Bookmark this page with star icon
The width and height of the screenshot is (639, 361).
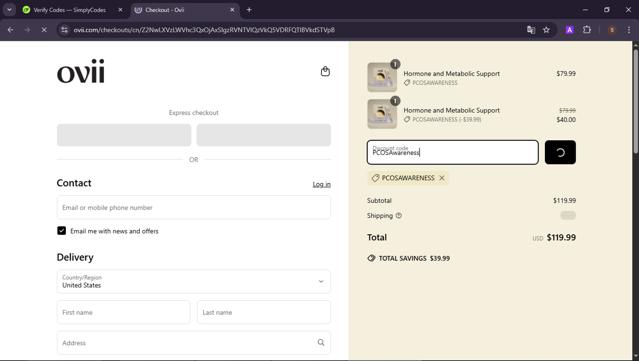546,30
